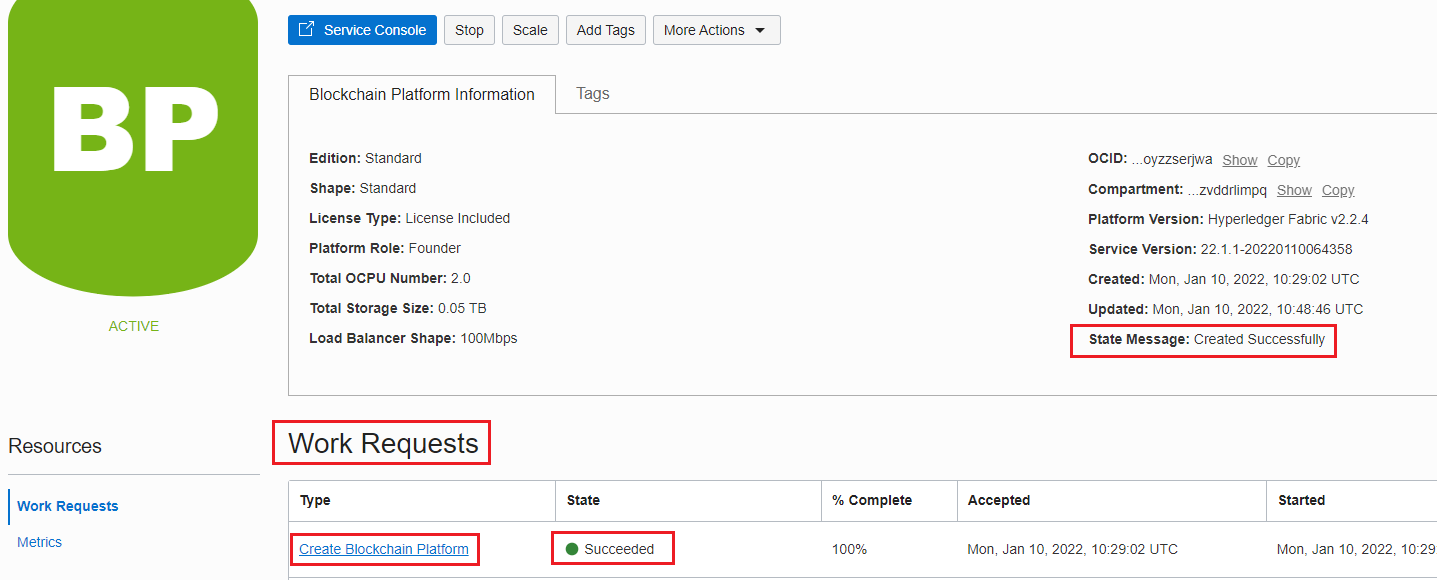Click the Created date Mon, Jan 10, 2022, 10:29:02 UTC

tap(1254, 279)
